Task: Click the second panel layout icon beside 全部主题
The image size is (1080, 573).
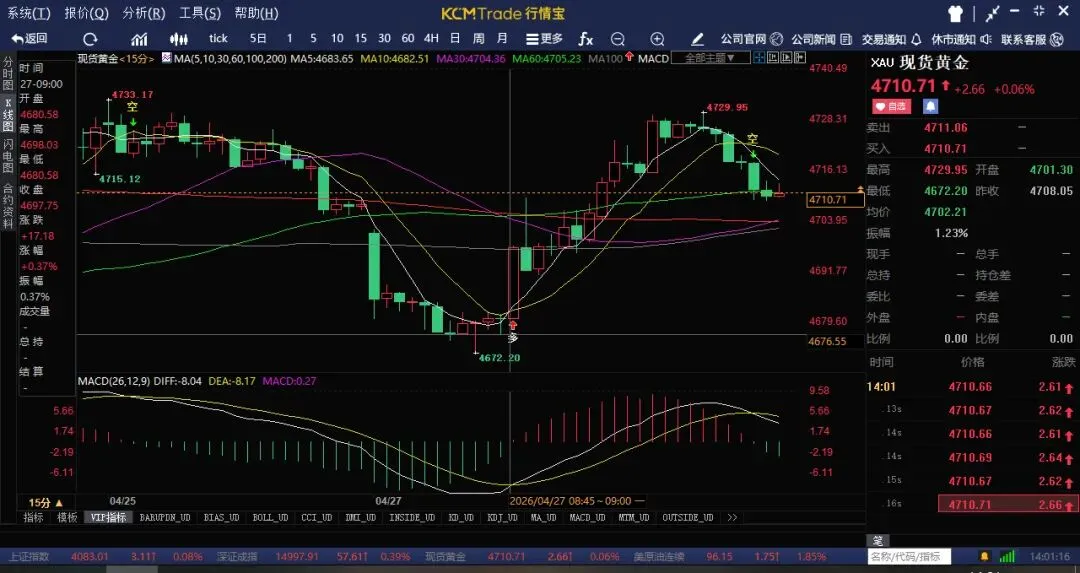Action: [x=772, y=59]
